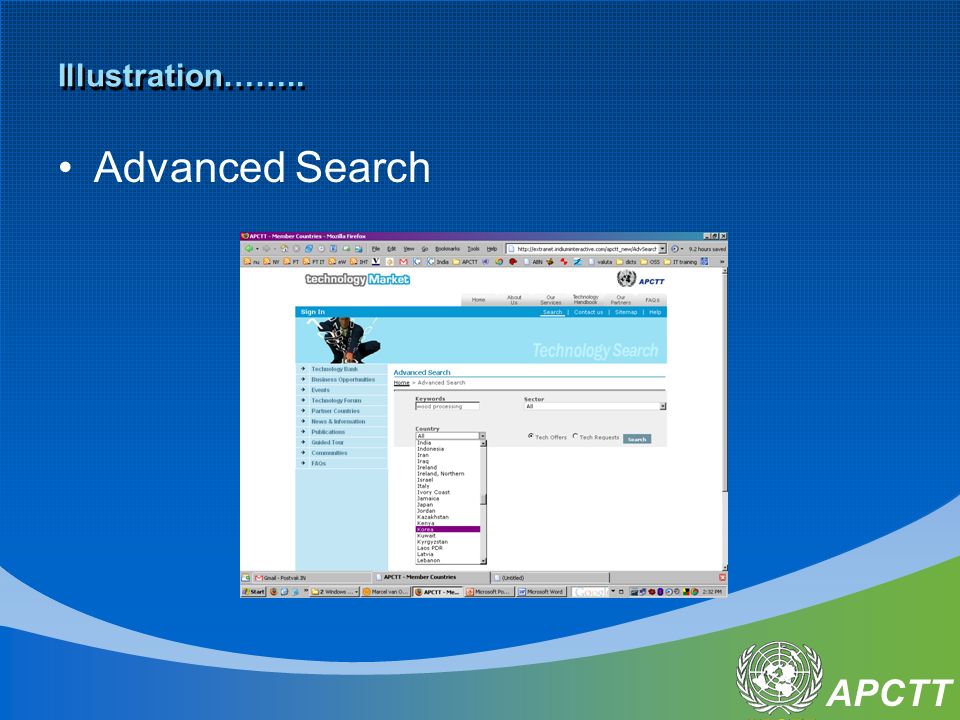Viewport: 960px width, 720px height.
Task: Open the valuta bookmark
Action: coord(601,261)
